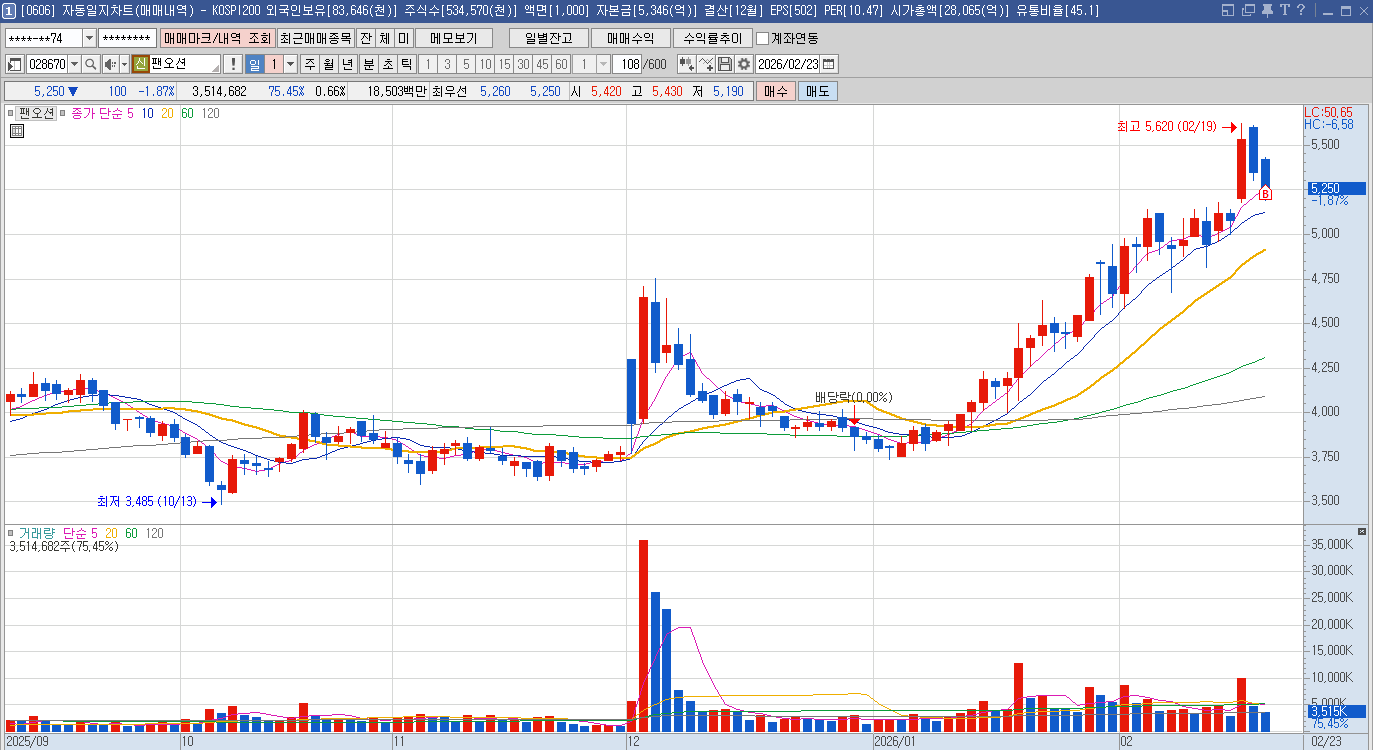Click the data grid icon under 팬오선 label
This screenshot has width=1373, height=750.
[17, 130]
